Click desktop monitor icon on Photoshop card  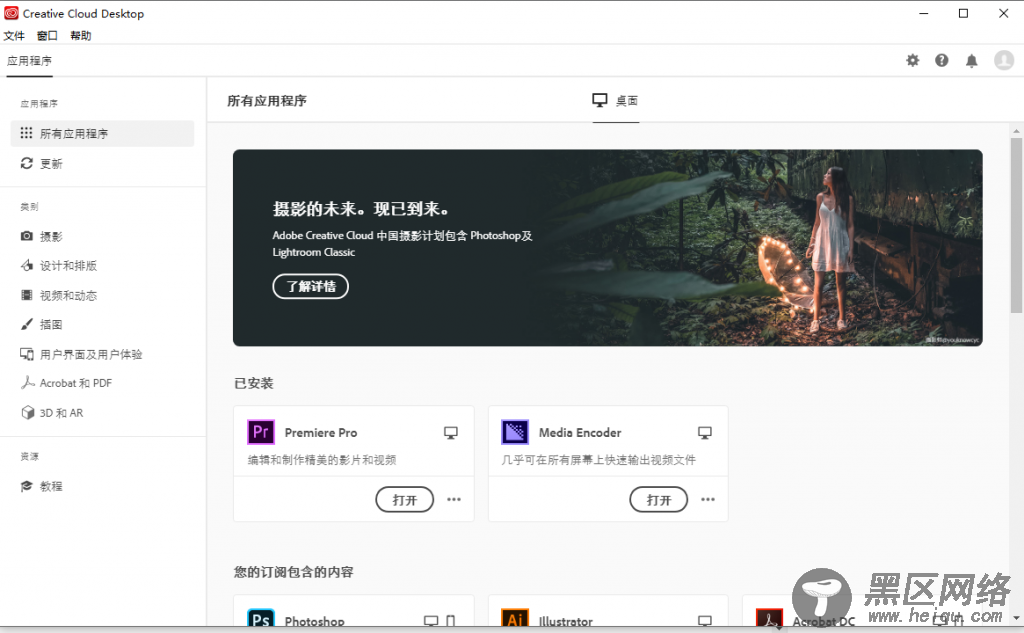(x=431, y=621)
